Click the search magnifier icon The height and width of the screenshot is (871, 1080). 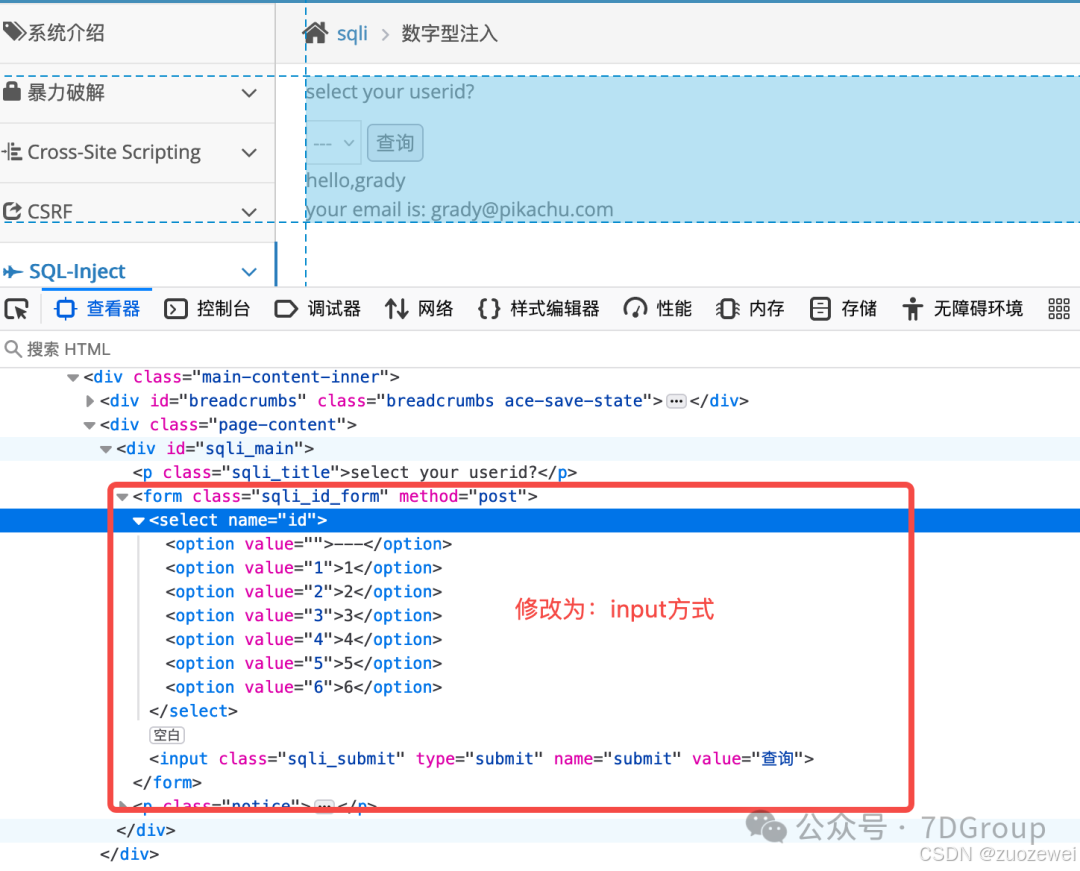pyautogui.click(x=12, y=349)
